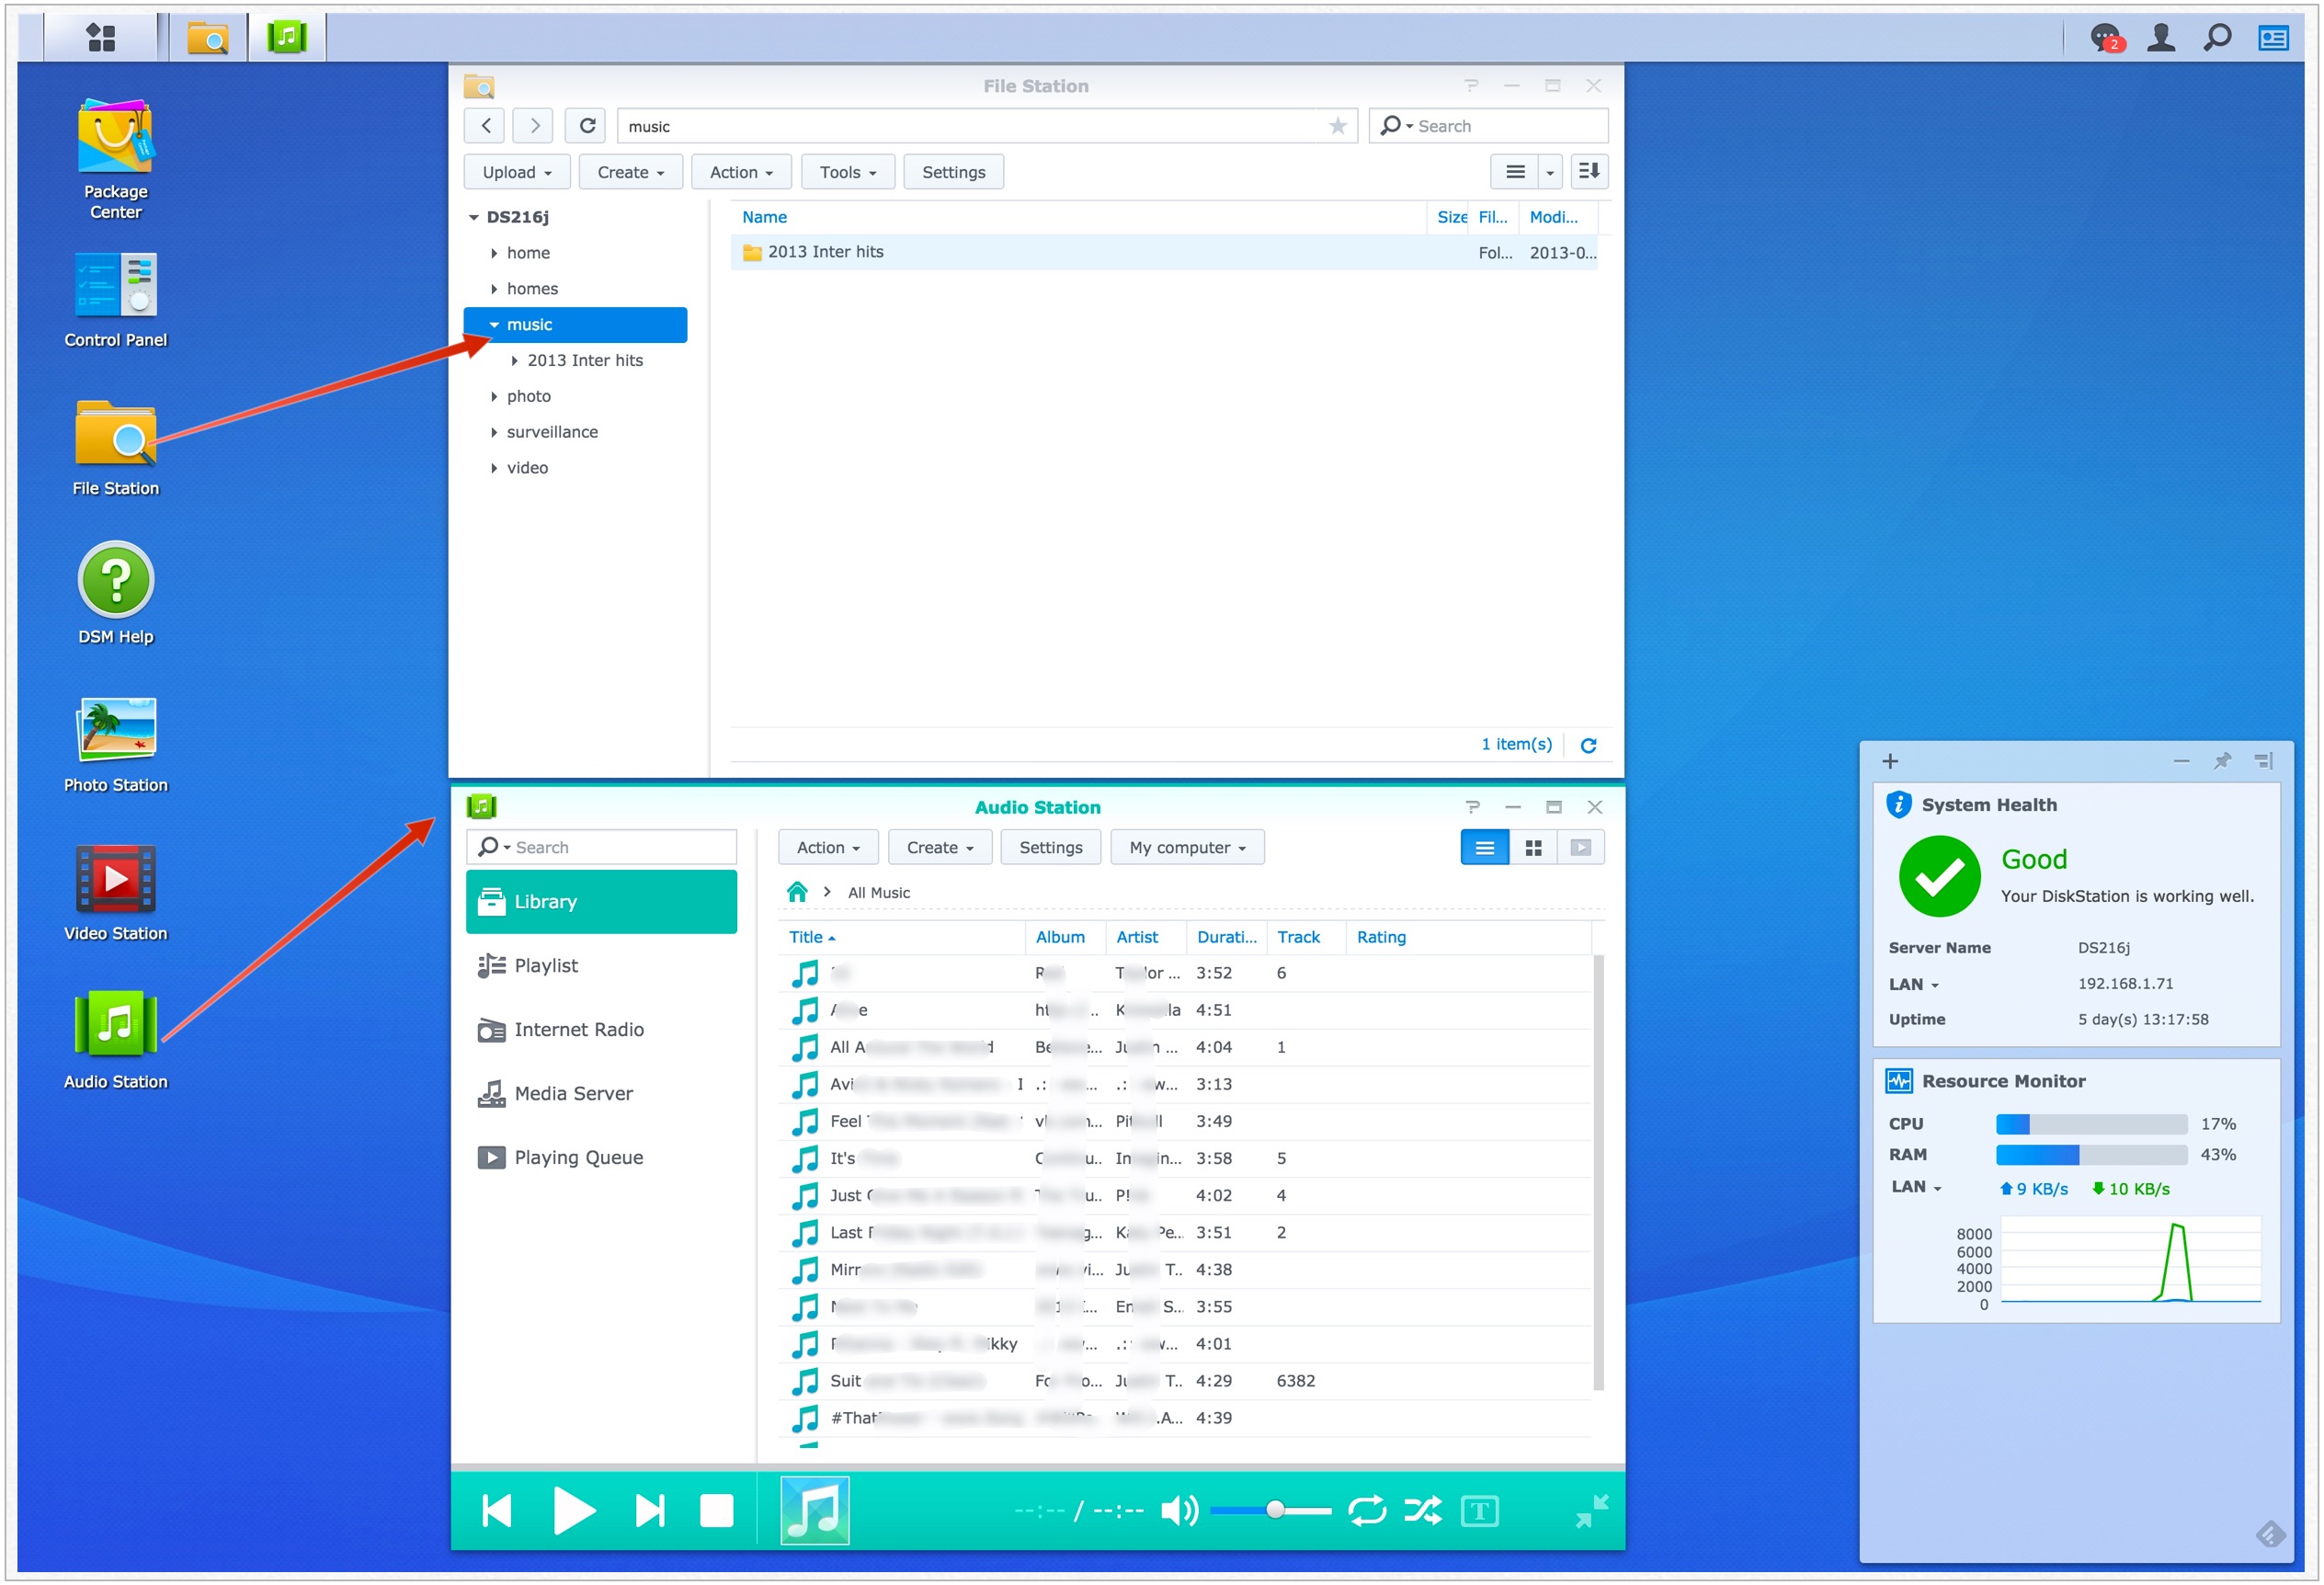Toggle the widgets panel icon

pos(2273,38)
